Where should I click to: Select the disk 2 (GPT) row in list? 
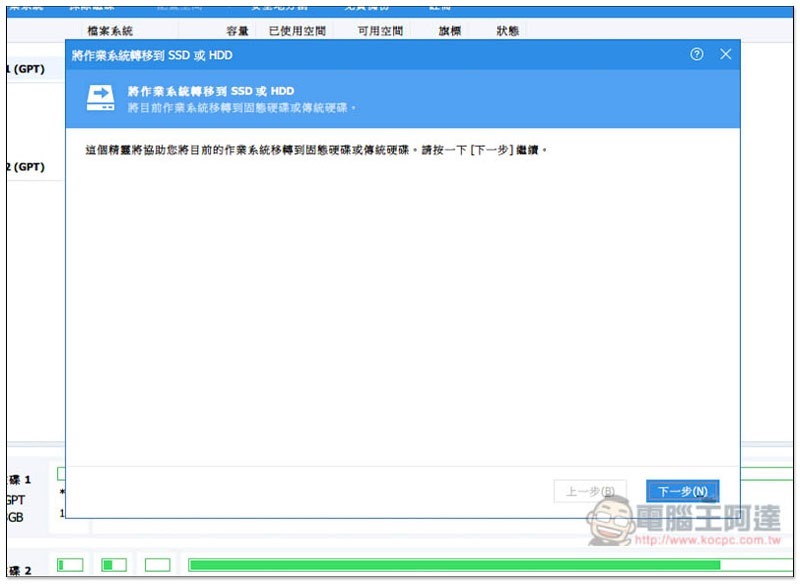tap(28, 167)
